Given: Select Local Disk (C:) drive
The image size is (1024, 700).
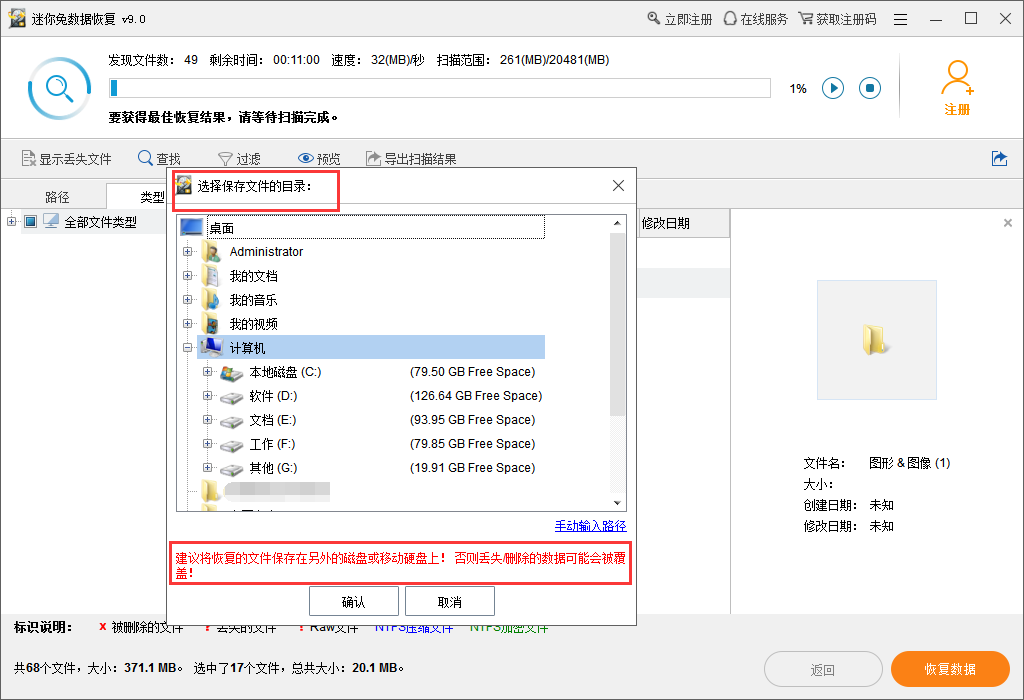Looking at the screenshot, I should 285,372.
